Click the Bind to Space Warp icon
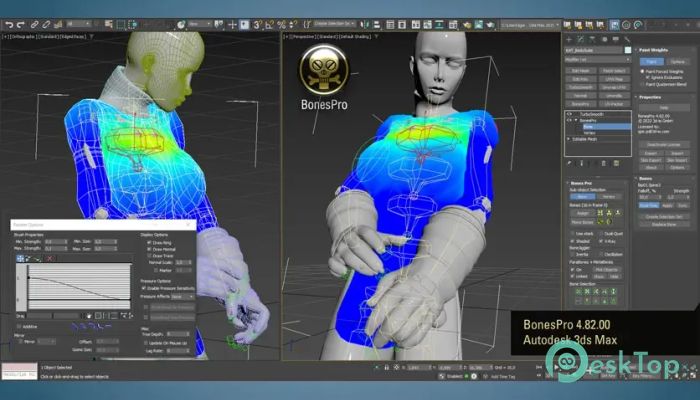This screenshot has height=400, width=700. click(57, 25)
